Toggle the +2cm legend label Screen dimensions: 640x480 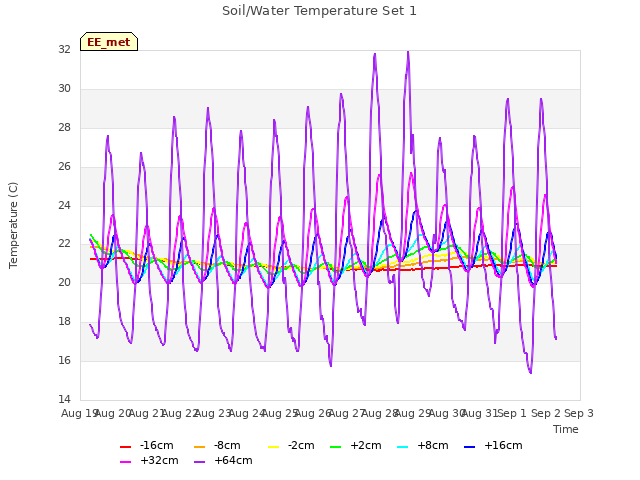click(366, 445)
